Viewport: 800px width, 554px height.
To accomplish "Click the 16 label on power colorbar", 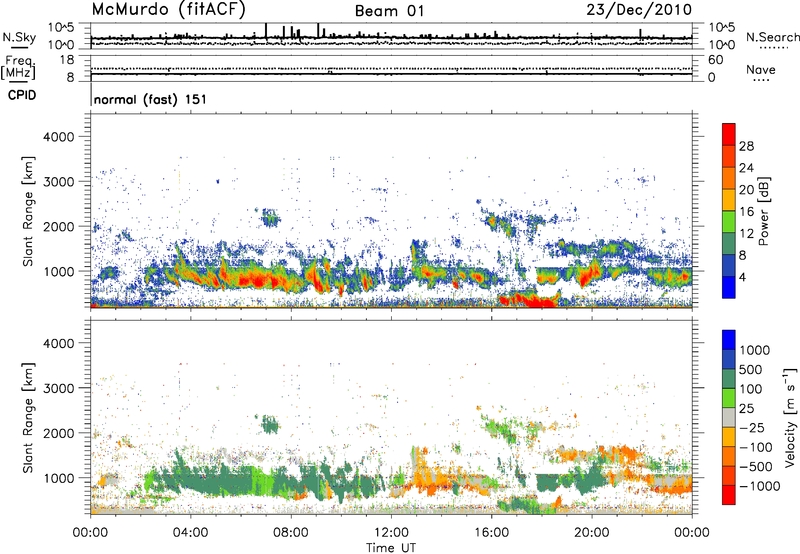I will [x=746, y=212].
